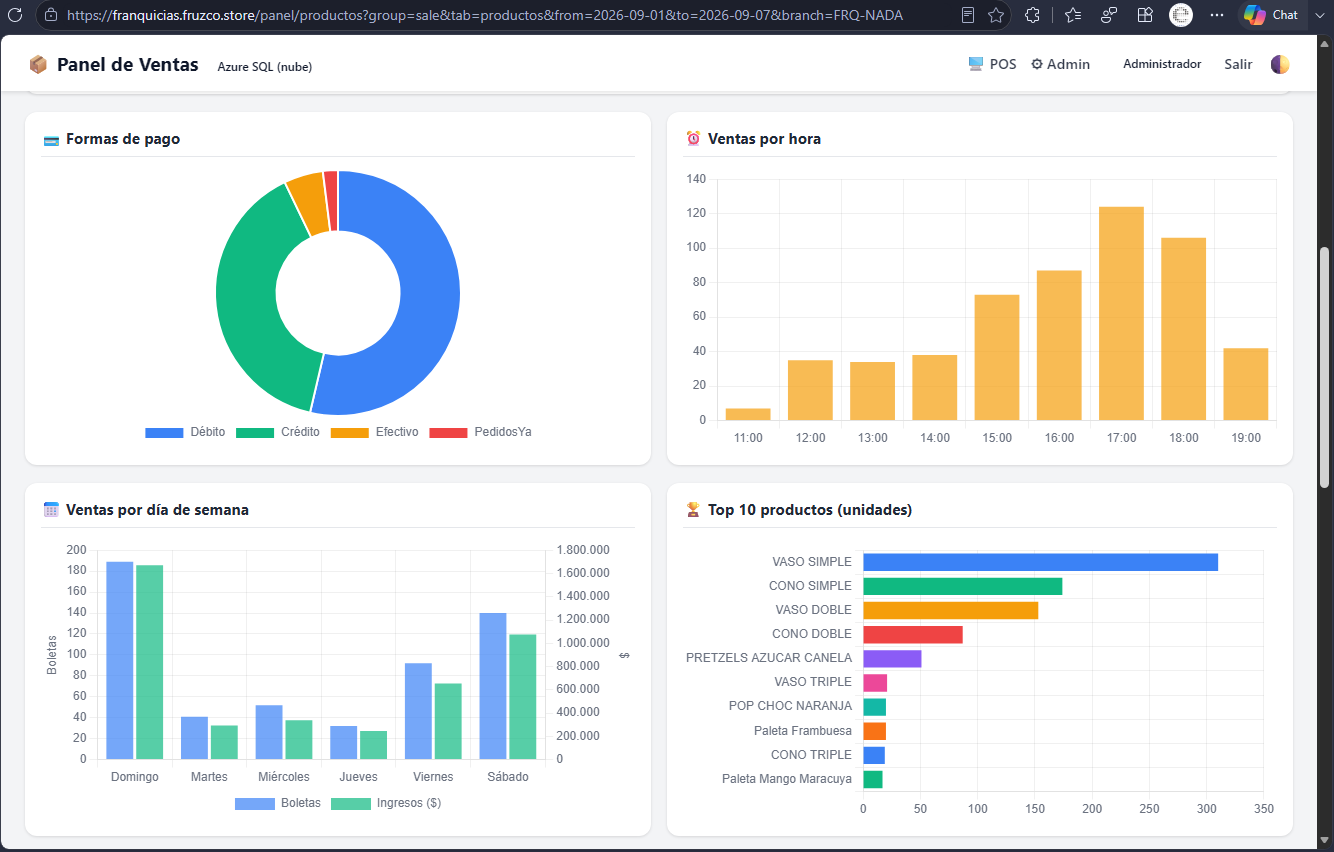
Task: Open the Admin settings link
Action: (x=1060, y=64)
